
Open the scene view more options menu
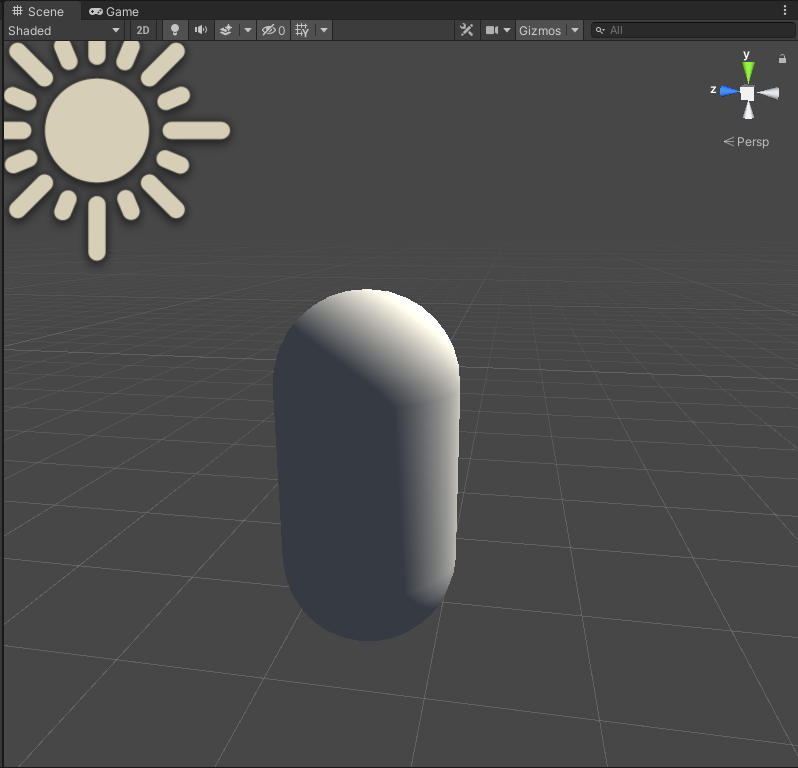coord(785,11)
